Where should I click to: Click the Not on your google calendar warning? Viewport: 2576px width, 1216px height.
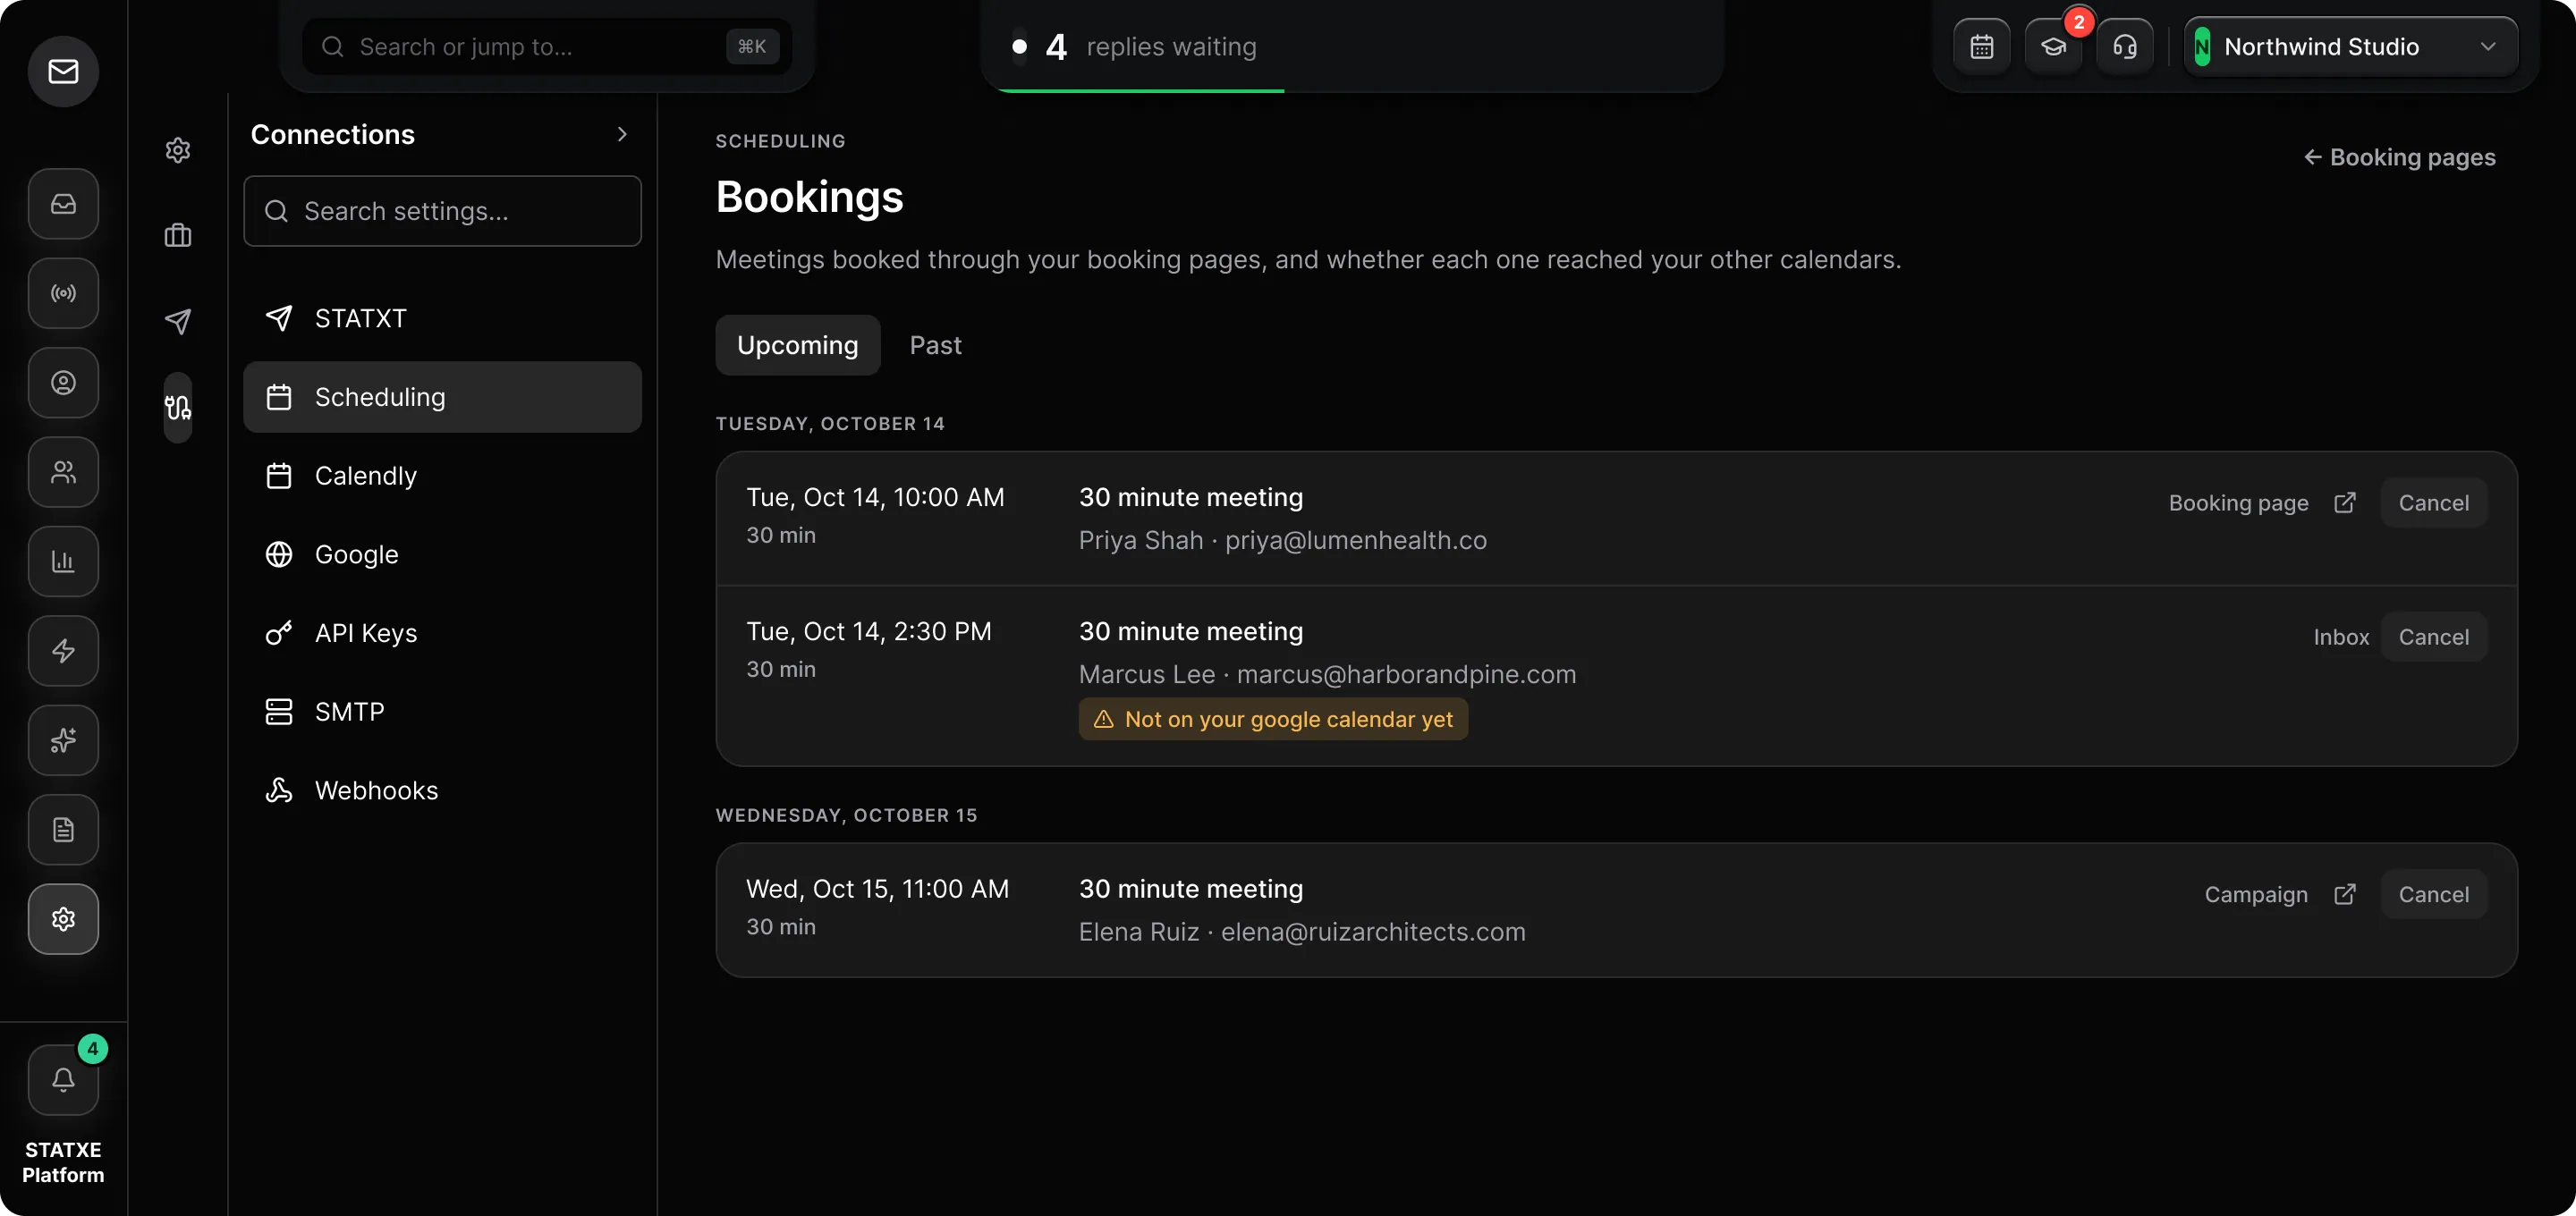coord(1273,720)
